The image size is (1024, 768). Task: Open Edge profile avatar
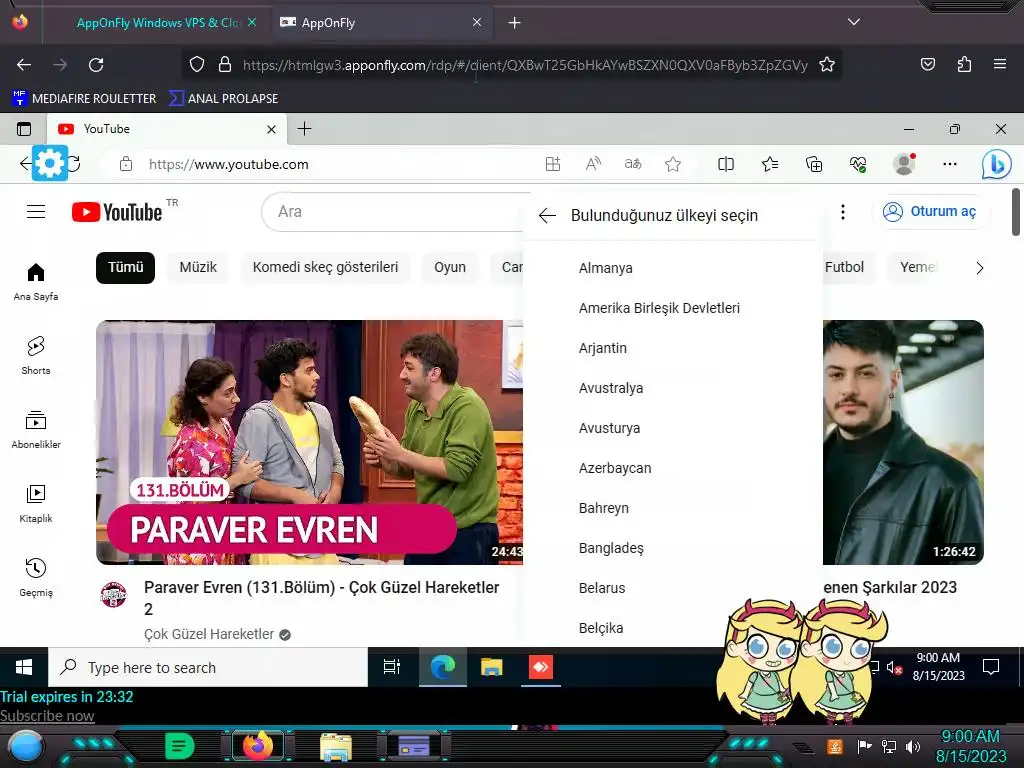pyautogui.click(x=904, y=165)
